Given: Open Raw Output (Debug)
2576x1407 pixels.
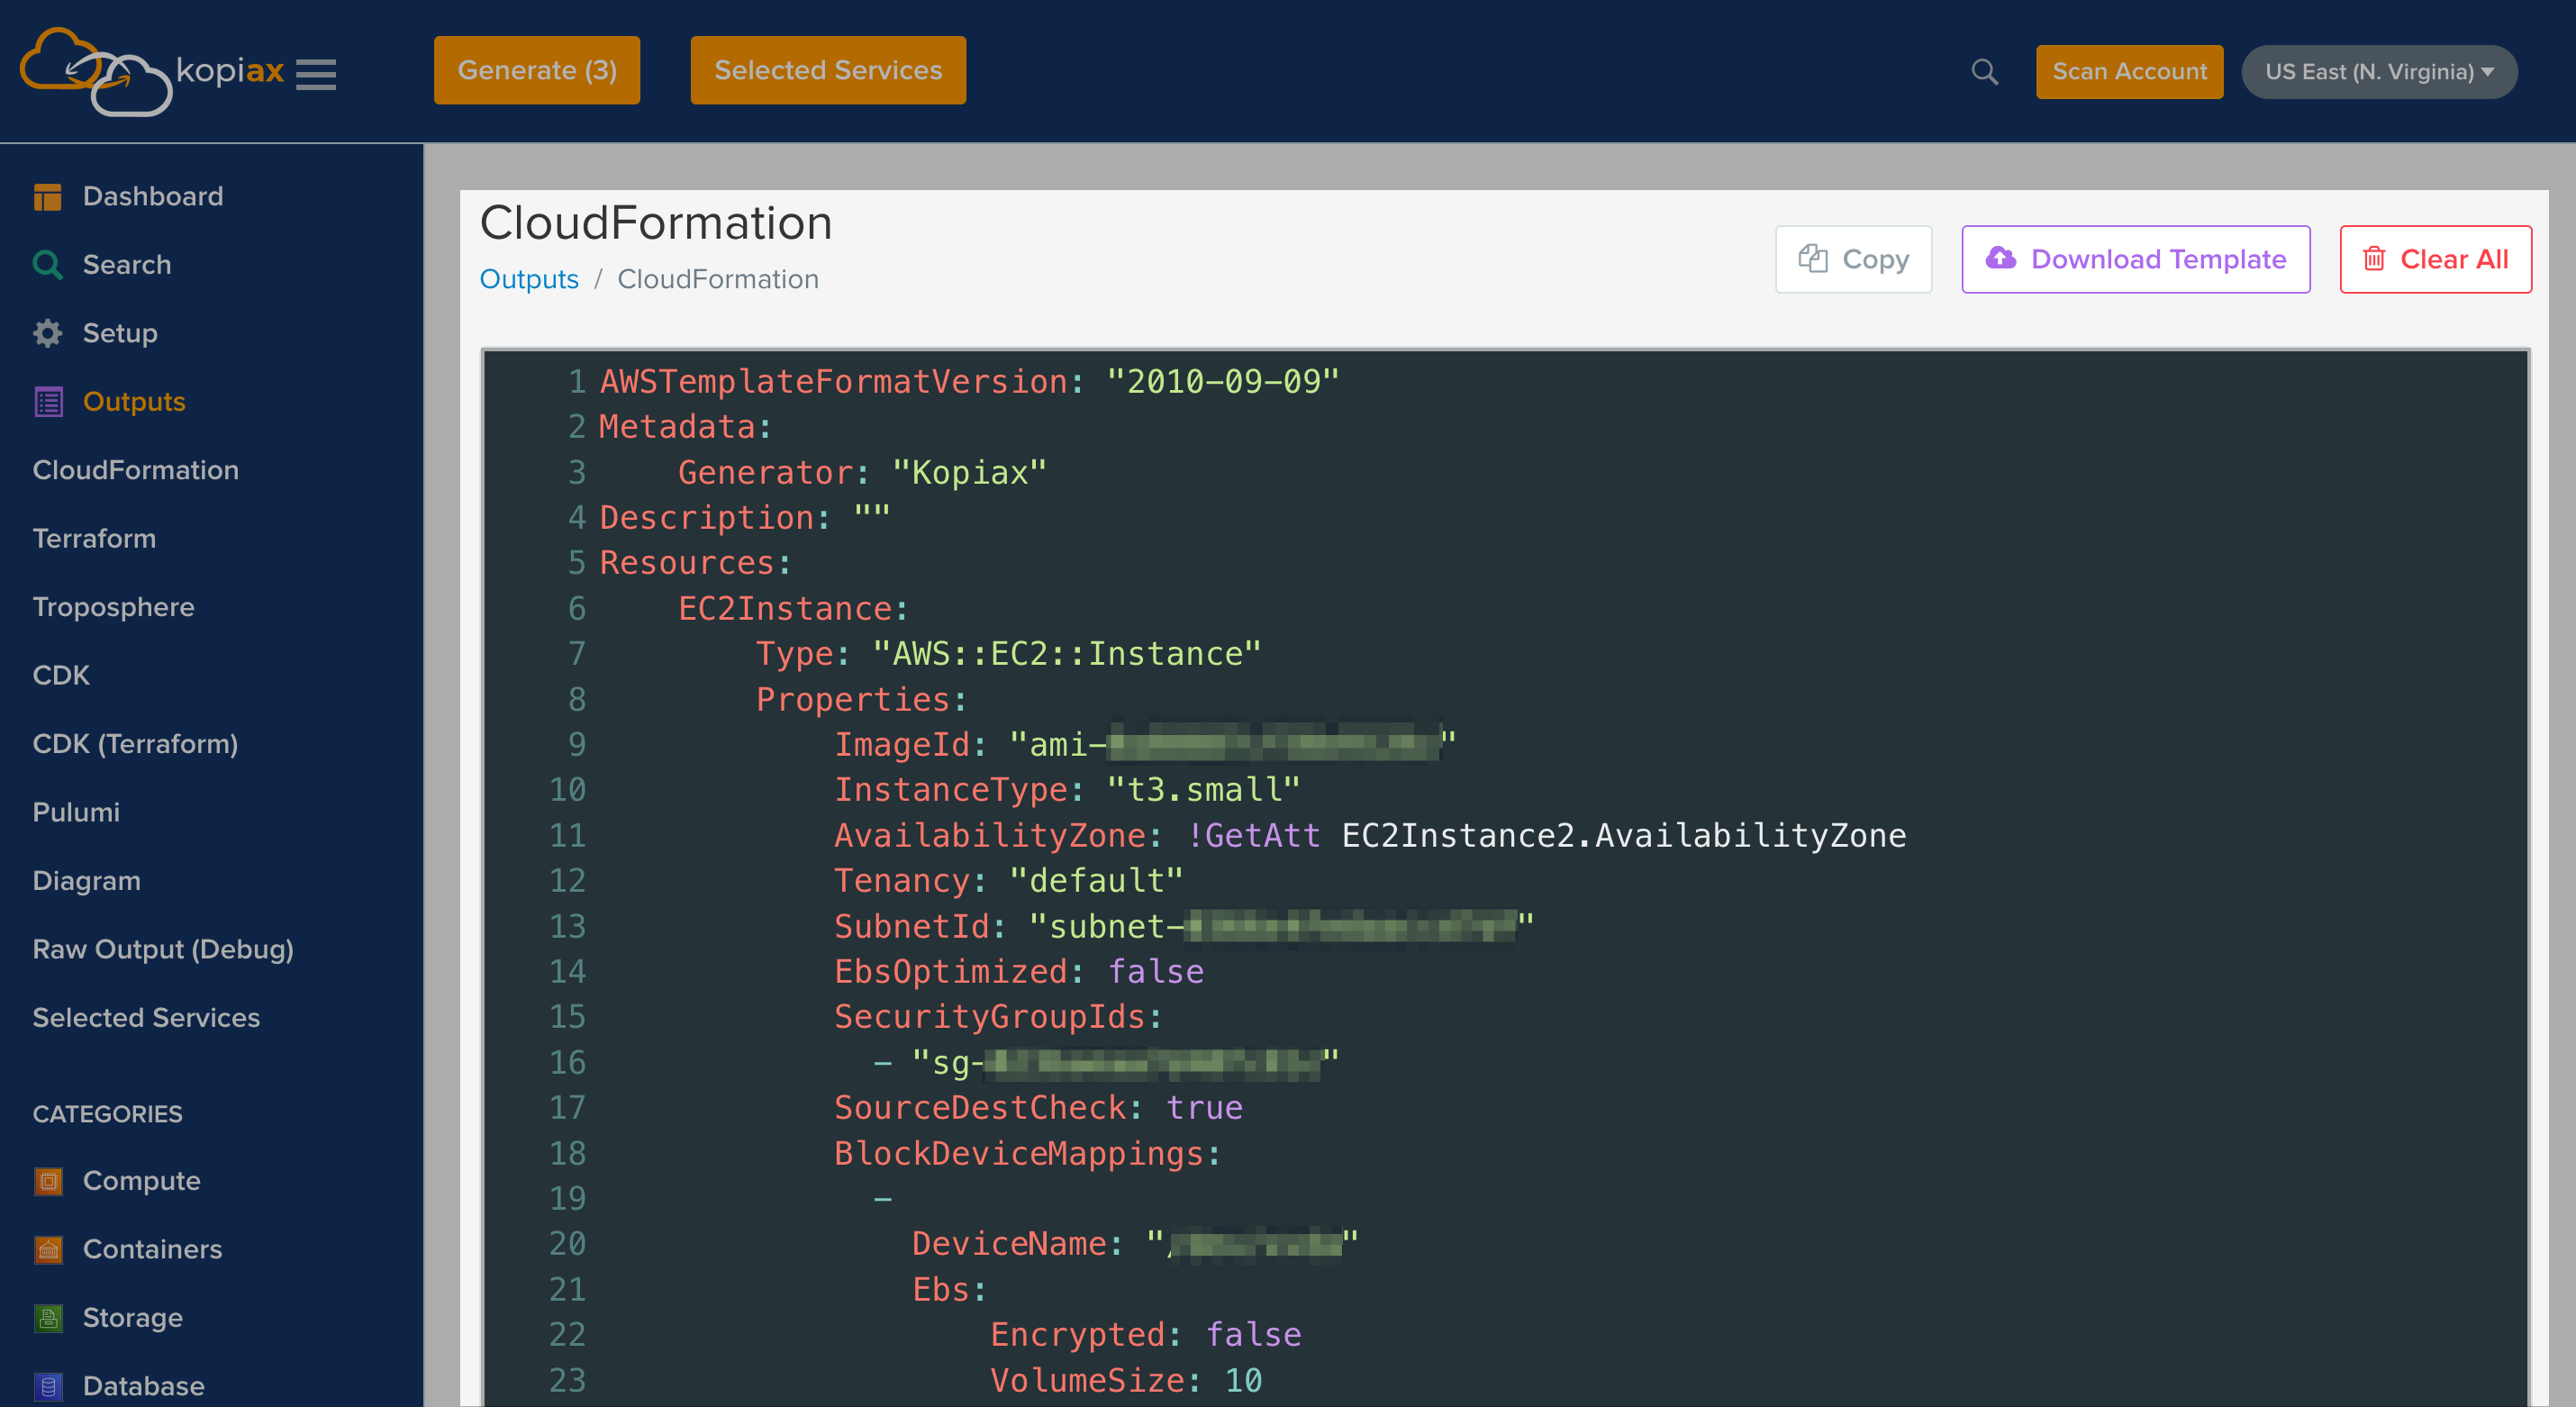Looking at the screenshot, I should tap(163, 950).
